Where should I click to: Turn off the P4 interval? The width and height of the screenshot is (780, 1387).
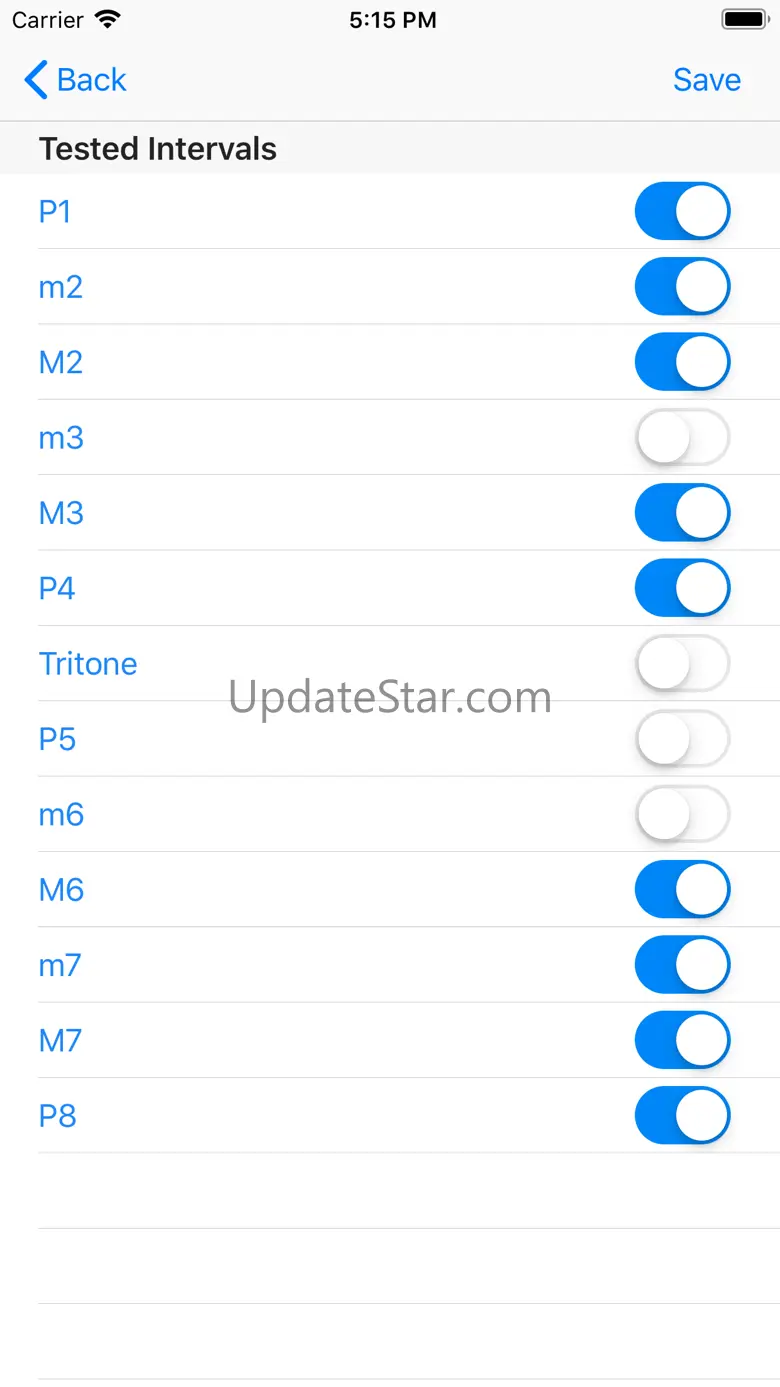pyautogui.click(x=682, y=588)
